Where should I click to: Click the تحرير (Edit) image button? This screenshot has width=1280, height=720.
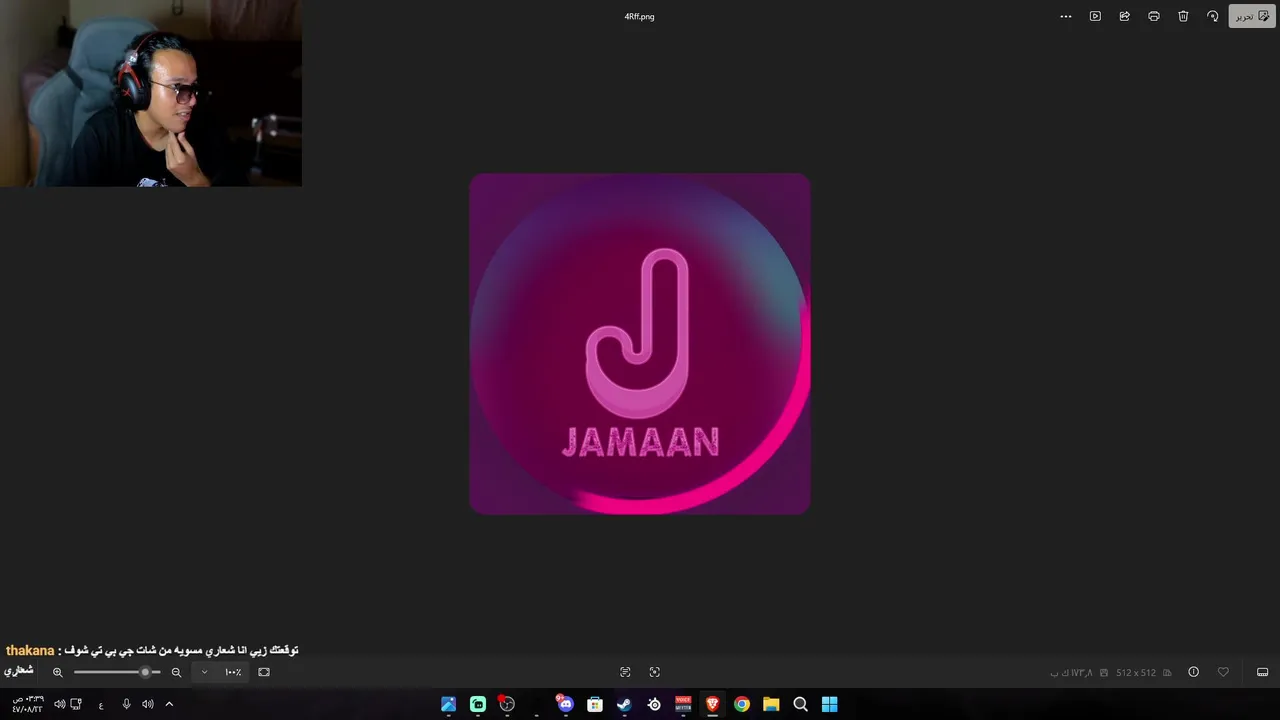point(1251,16)
